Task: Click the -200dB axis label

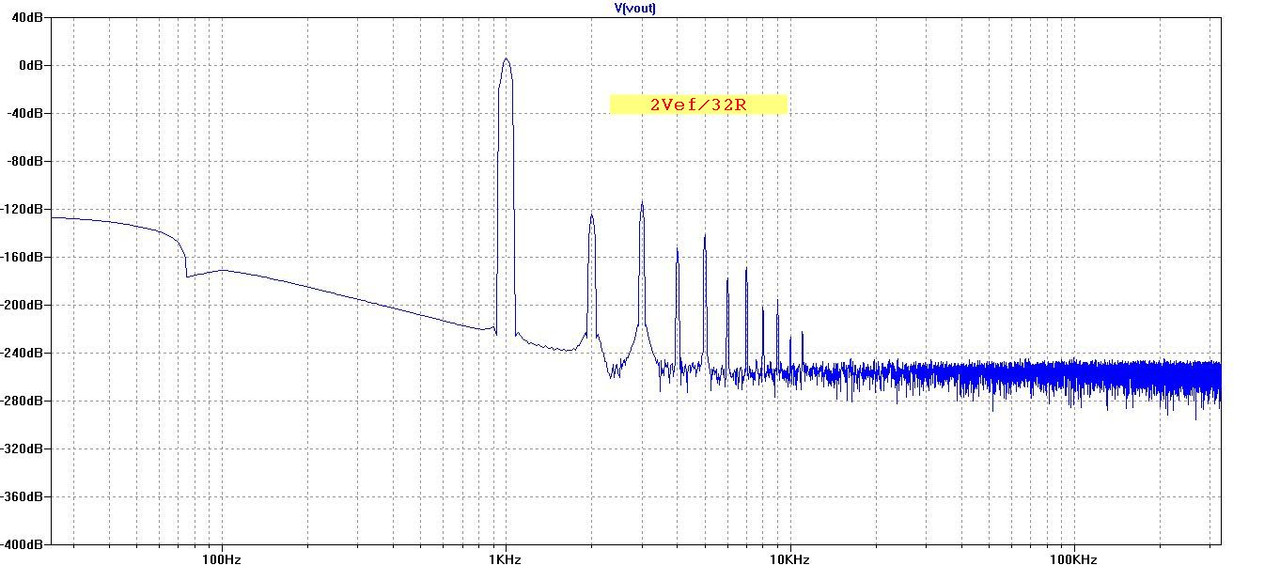Action: click(x=22, y=305)
